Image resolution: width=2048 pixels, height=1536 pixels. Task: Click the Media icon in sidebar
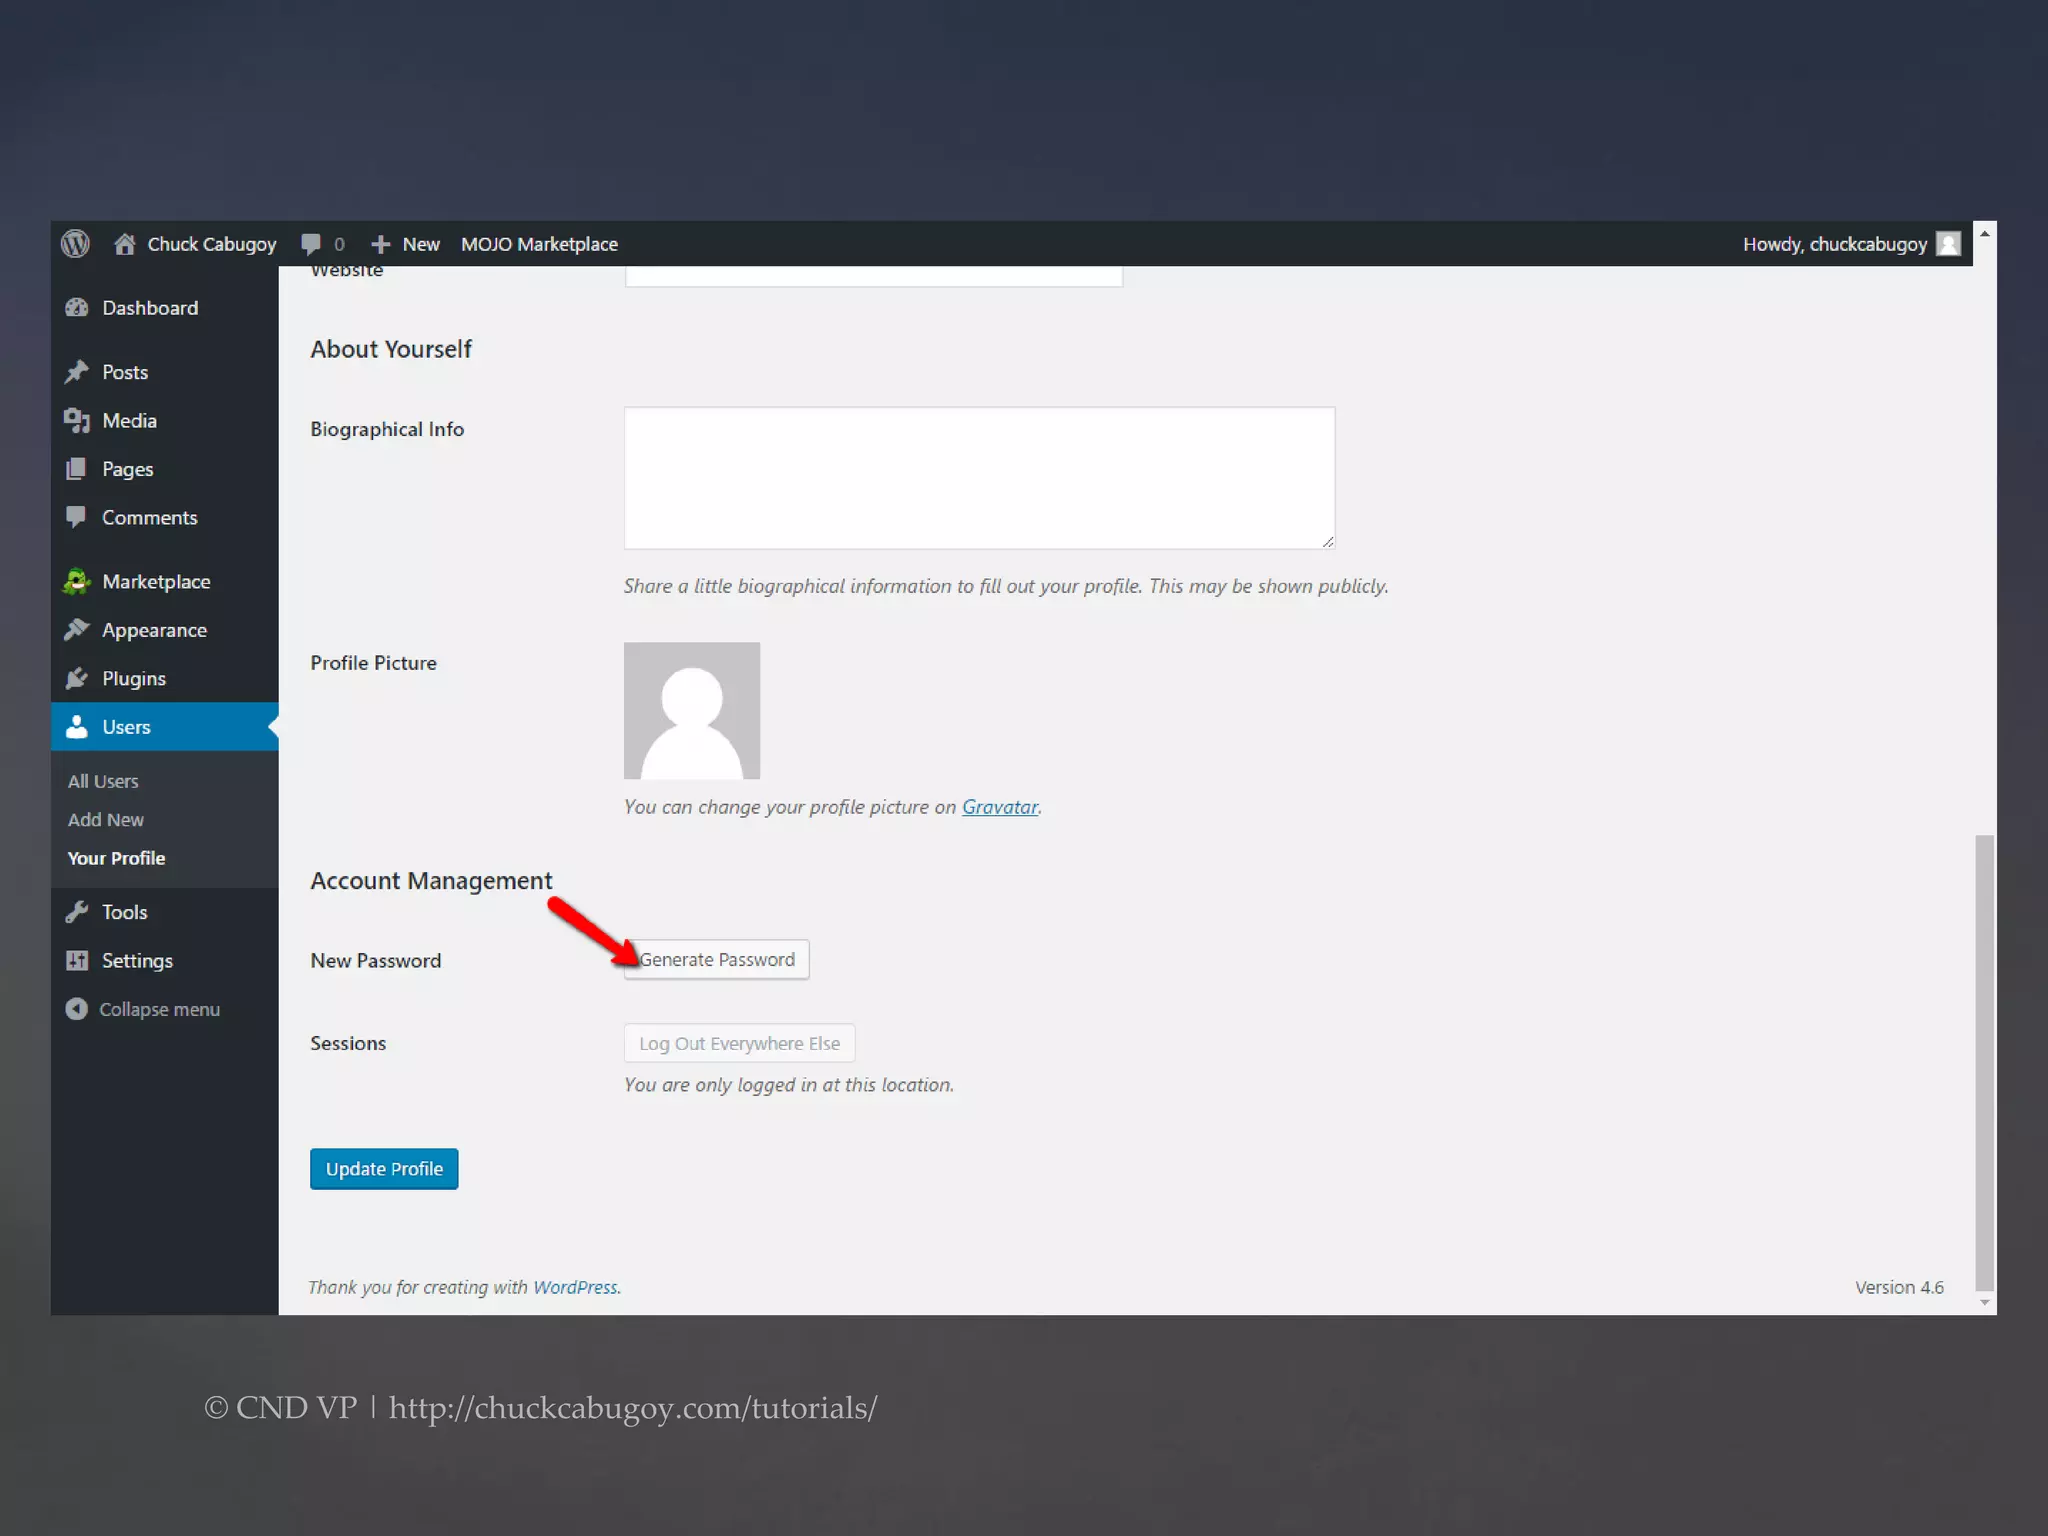click(77, 420)
